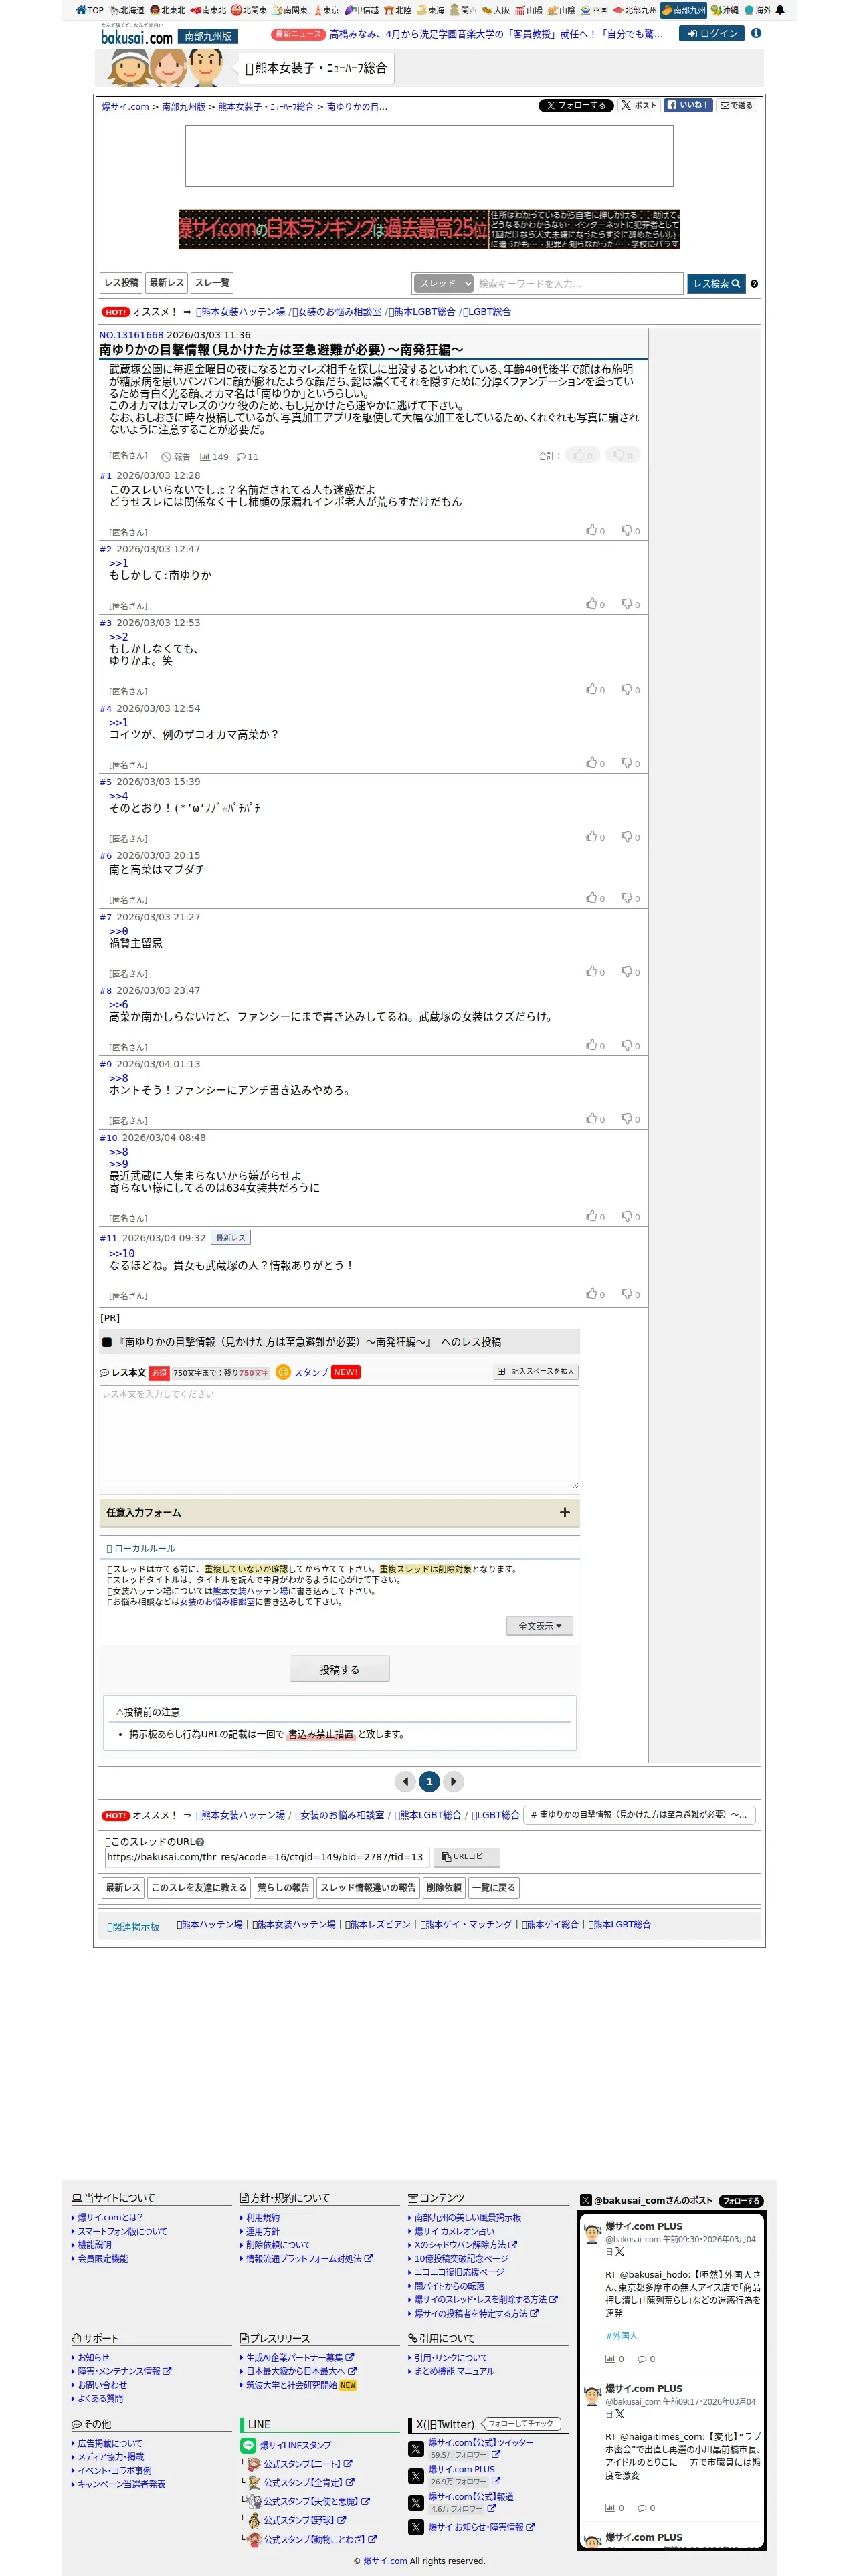Go to the next page arrow
This screenshot has height=2576, width=859.
(x=454, y=1781)
